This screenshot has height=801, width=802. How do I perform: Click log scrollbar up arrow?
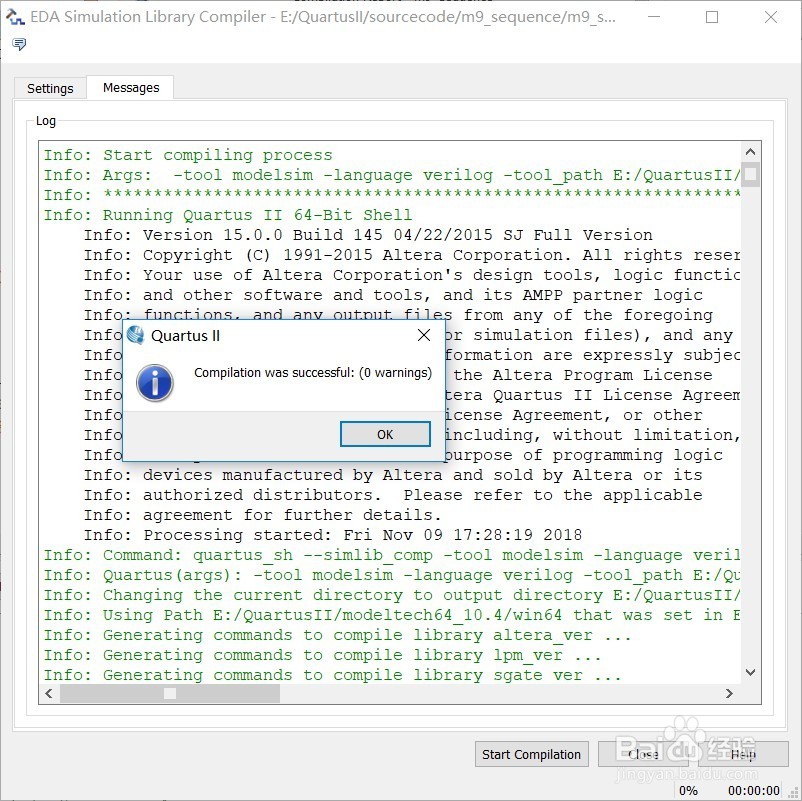click(750, 152)
